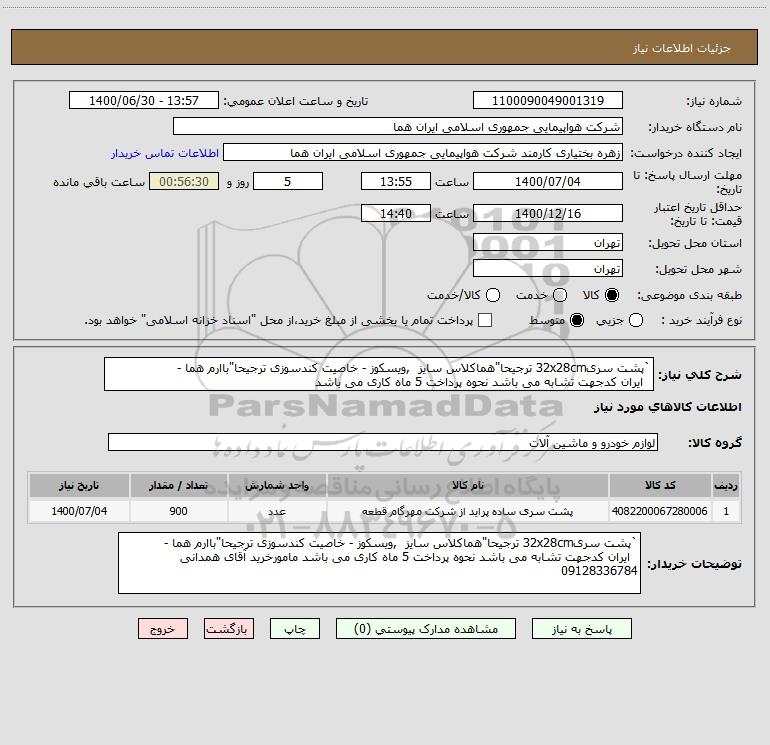770x745 pixels.
Task: Click the کد کالا column header
Action: click(660, 486)
